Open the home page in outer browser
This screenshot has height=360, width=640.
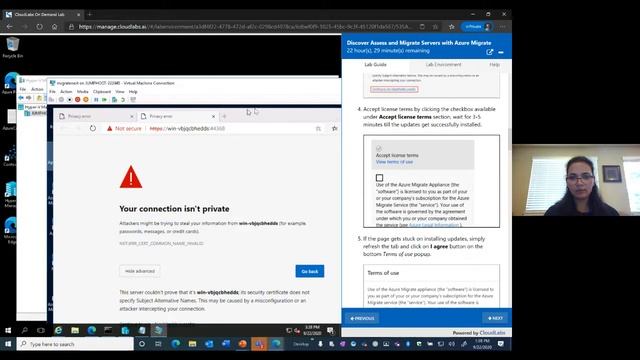tap(54, 27)
